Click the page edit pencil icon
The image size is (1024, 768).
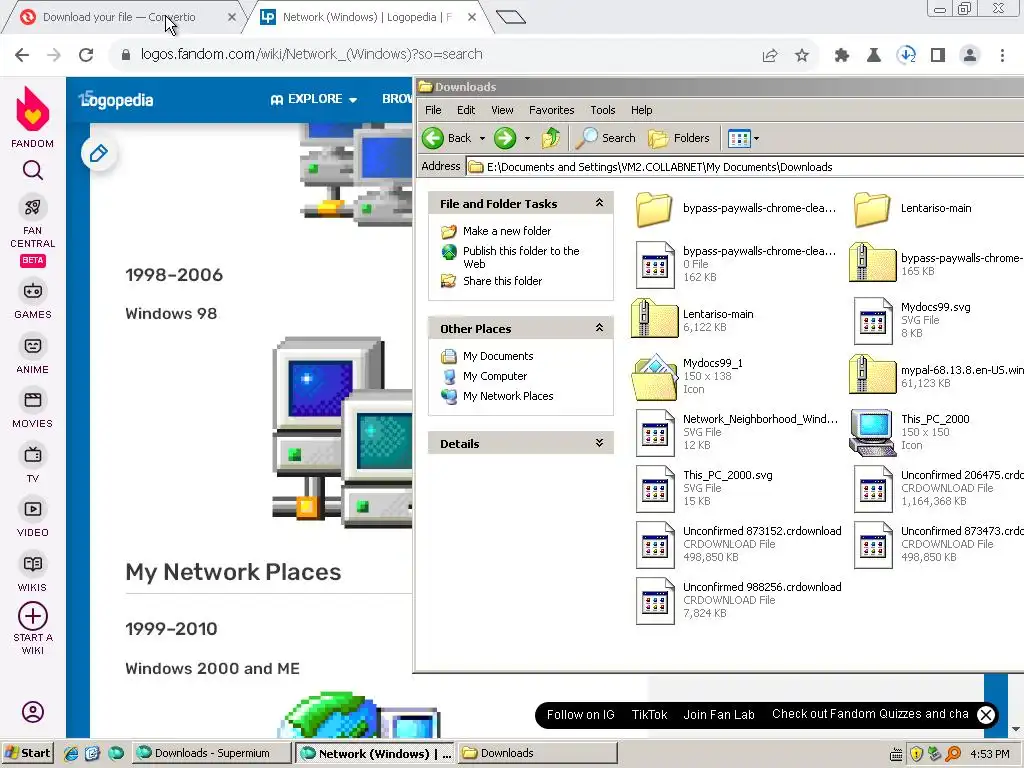click(x=99, y=154)
